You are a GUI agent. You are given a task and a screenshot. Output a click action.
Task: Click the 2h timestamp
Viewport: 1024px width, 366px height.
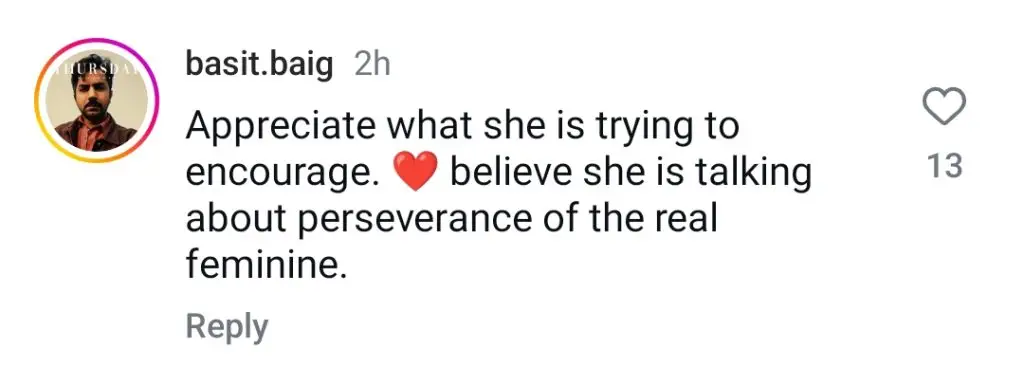click(x=371, y=65)
